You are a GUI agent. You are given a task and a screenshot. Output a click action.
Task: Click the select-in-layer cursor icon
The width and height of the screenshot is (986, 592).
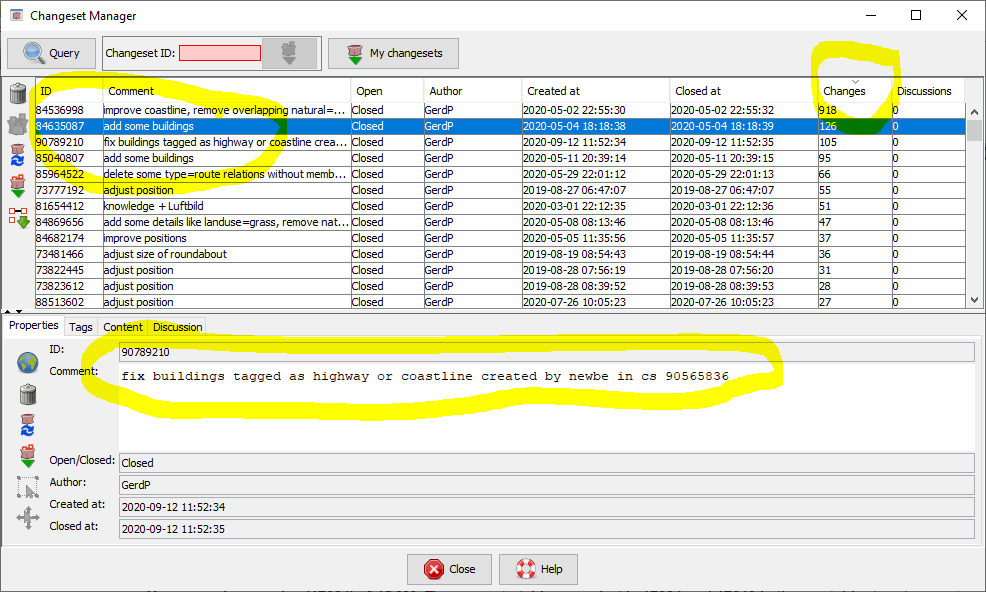tap(28, 488)
